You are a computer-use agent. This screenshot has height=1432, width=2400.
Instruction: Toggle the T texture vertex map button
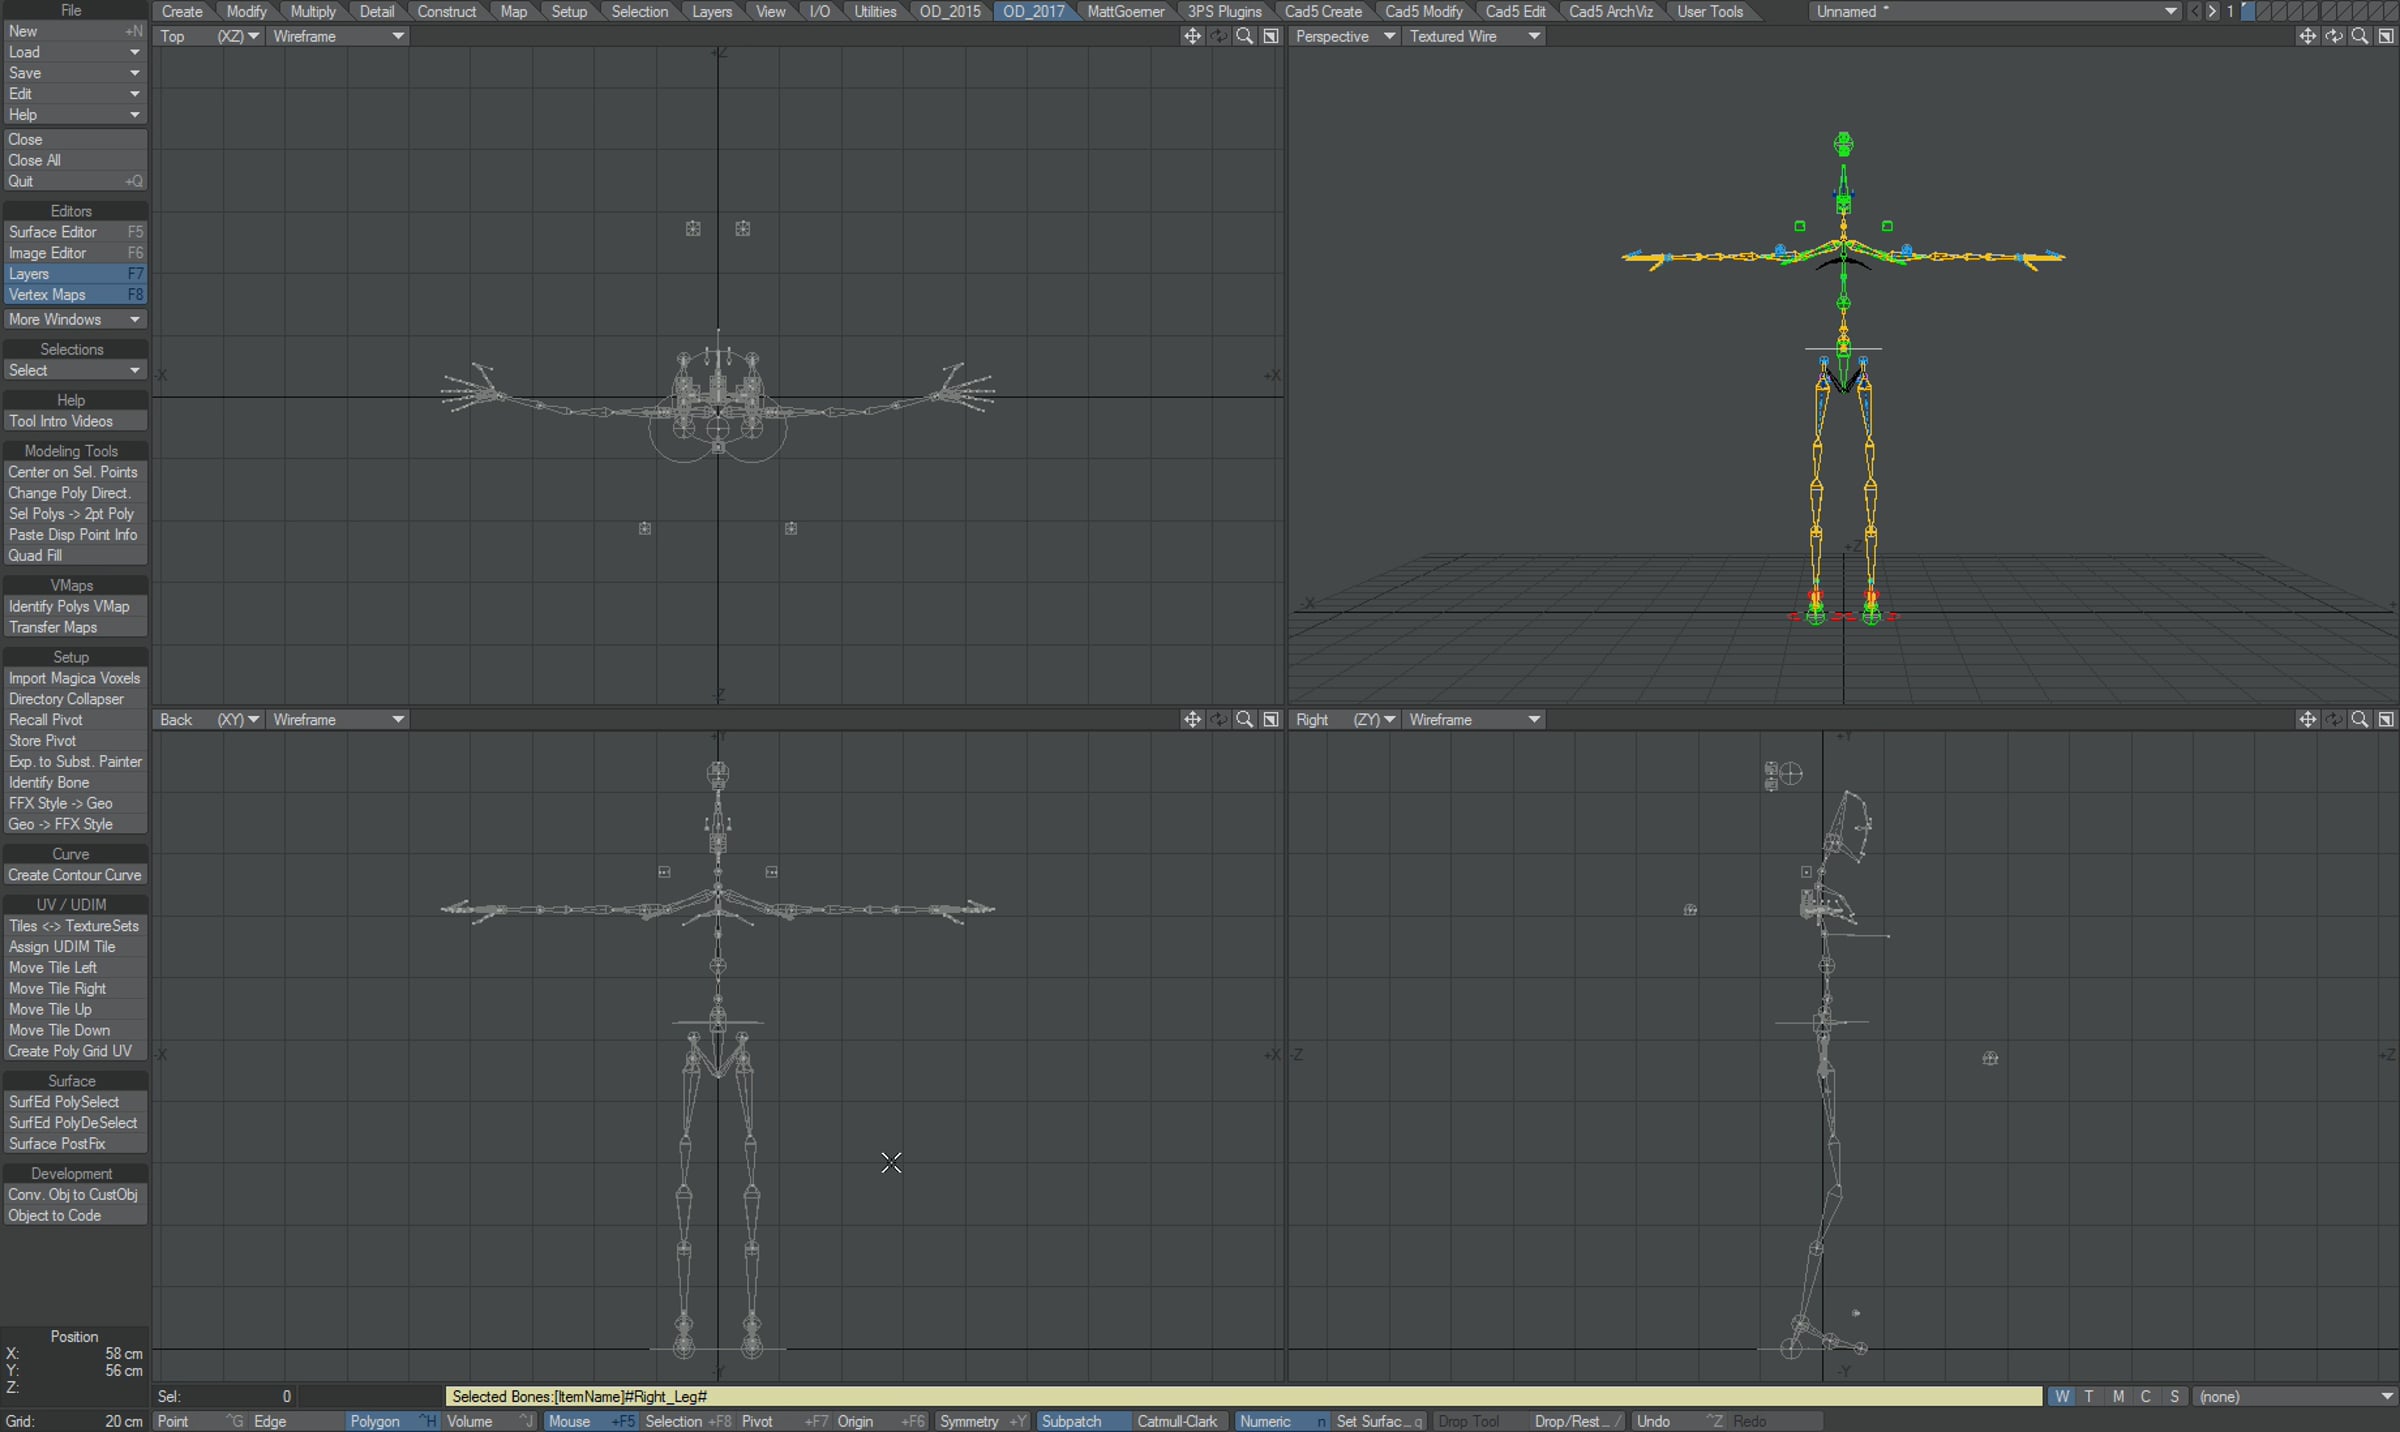[x=2089, y=1397]
